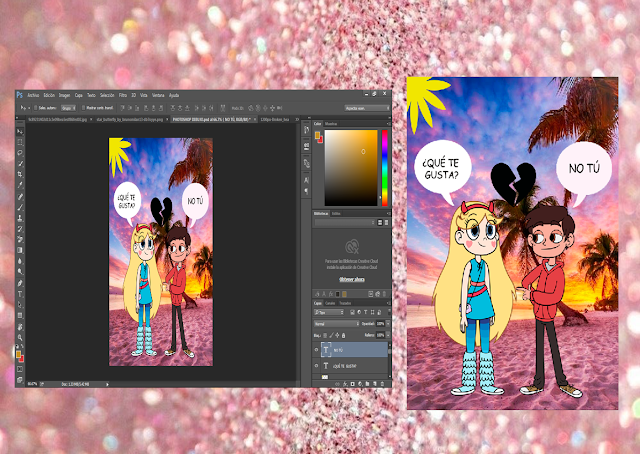Toggle lock position in Layers panel

(337, 335)
